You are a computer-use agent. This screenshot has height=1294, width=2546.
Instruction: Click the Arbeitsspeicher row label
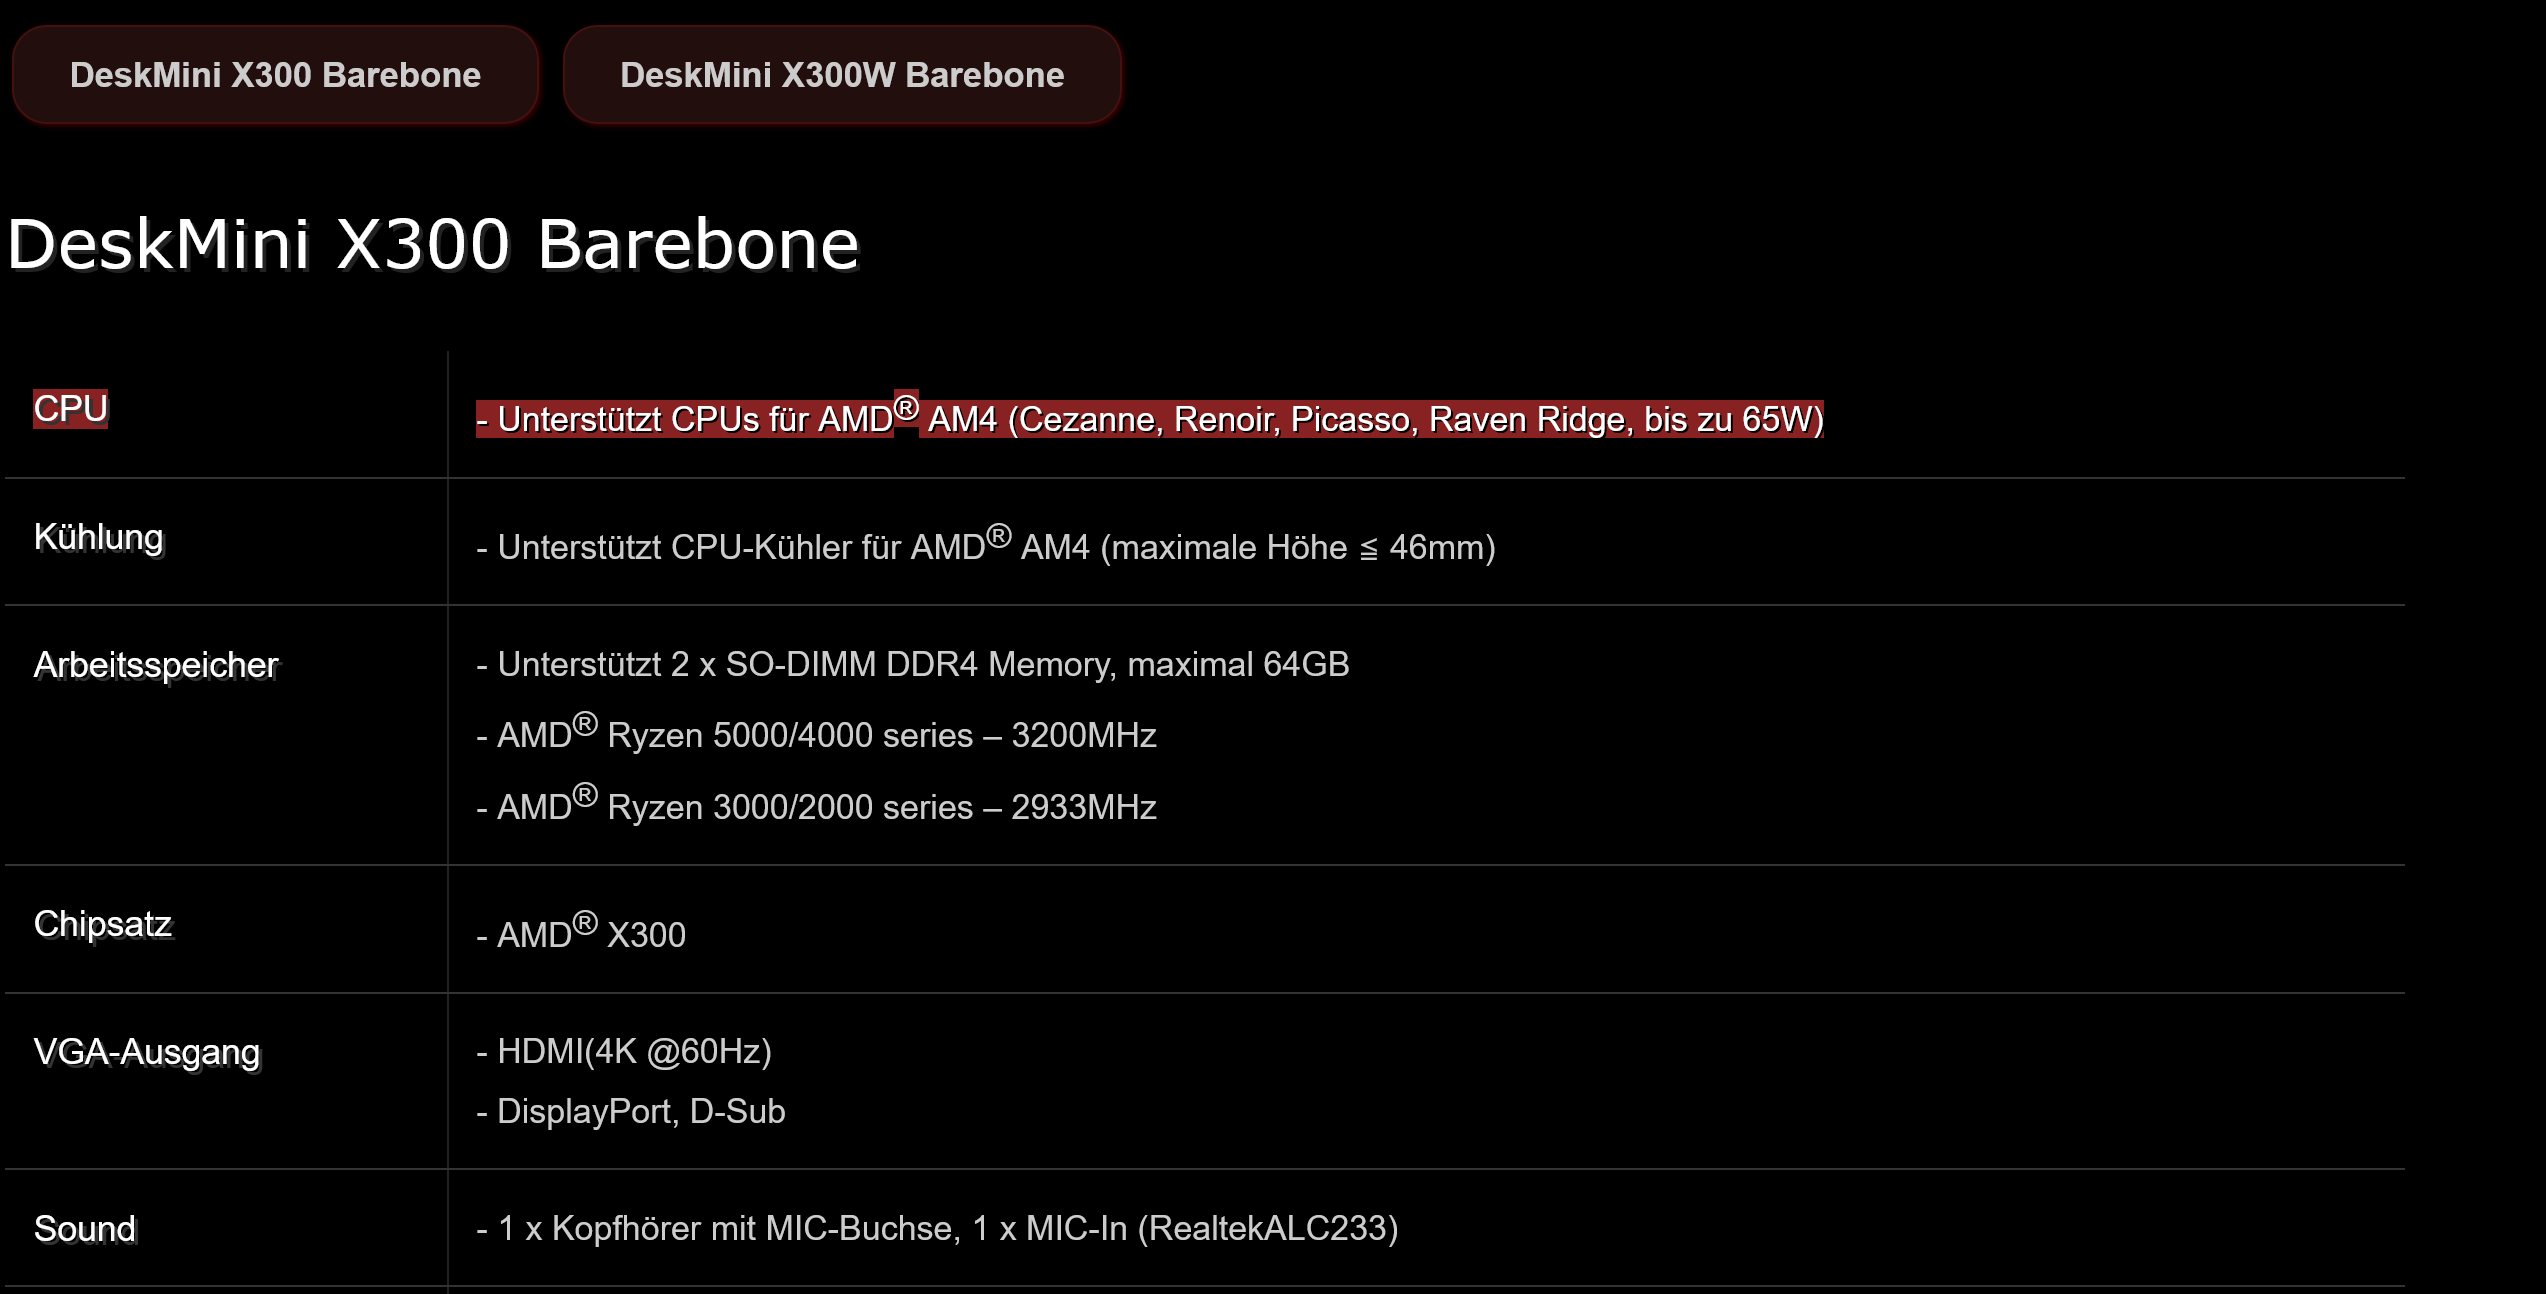156,663
